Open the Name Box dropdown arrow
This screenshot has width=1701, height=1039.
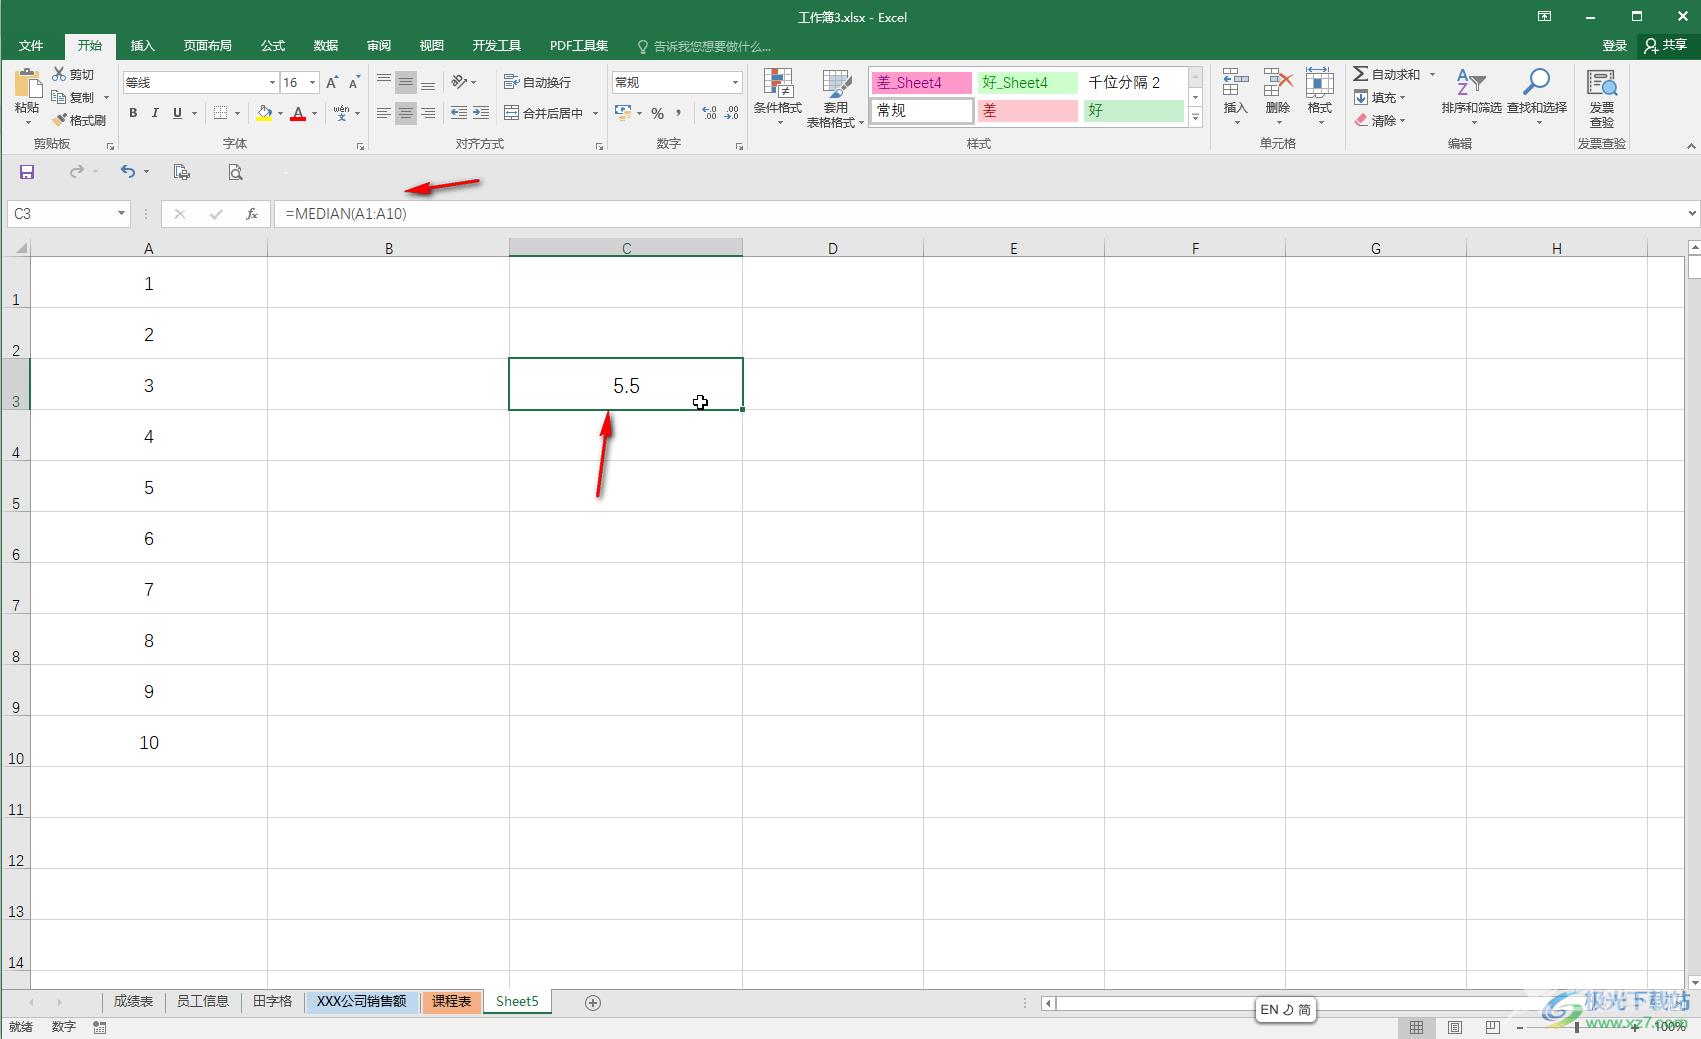click(121, 213)
